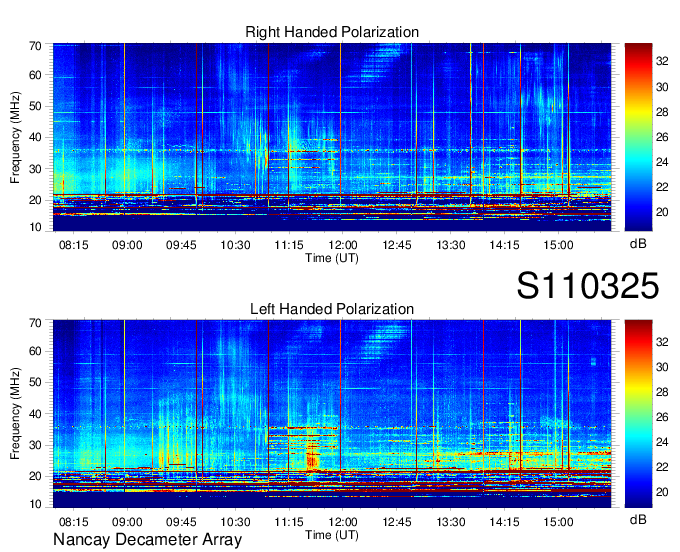This screenshot has width=680, height=552.
Task: Click 09:00 tick on Right Handed time axis
Action: pos(127,245)
